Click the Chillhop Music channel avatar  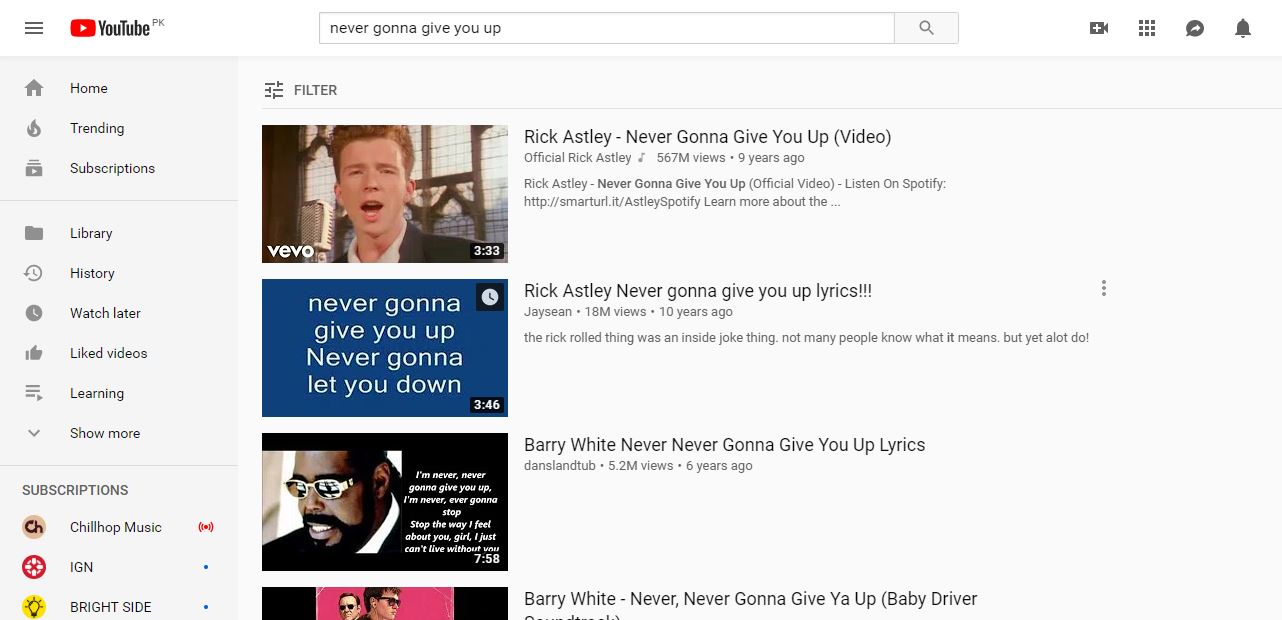[x=34, y=527]
